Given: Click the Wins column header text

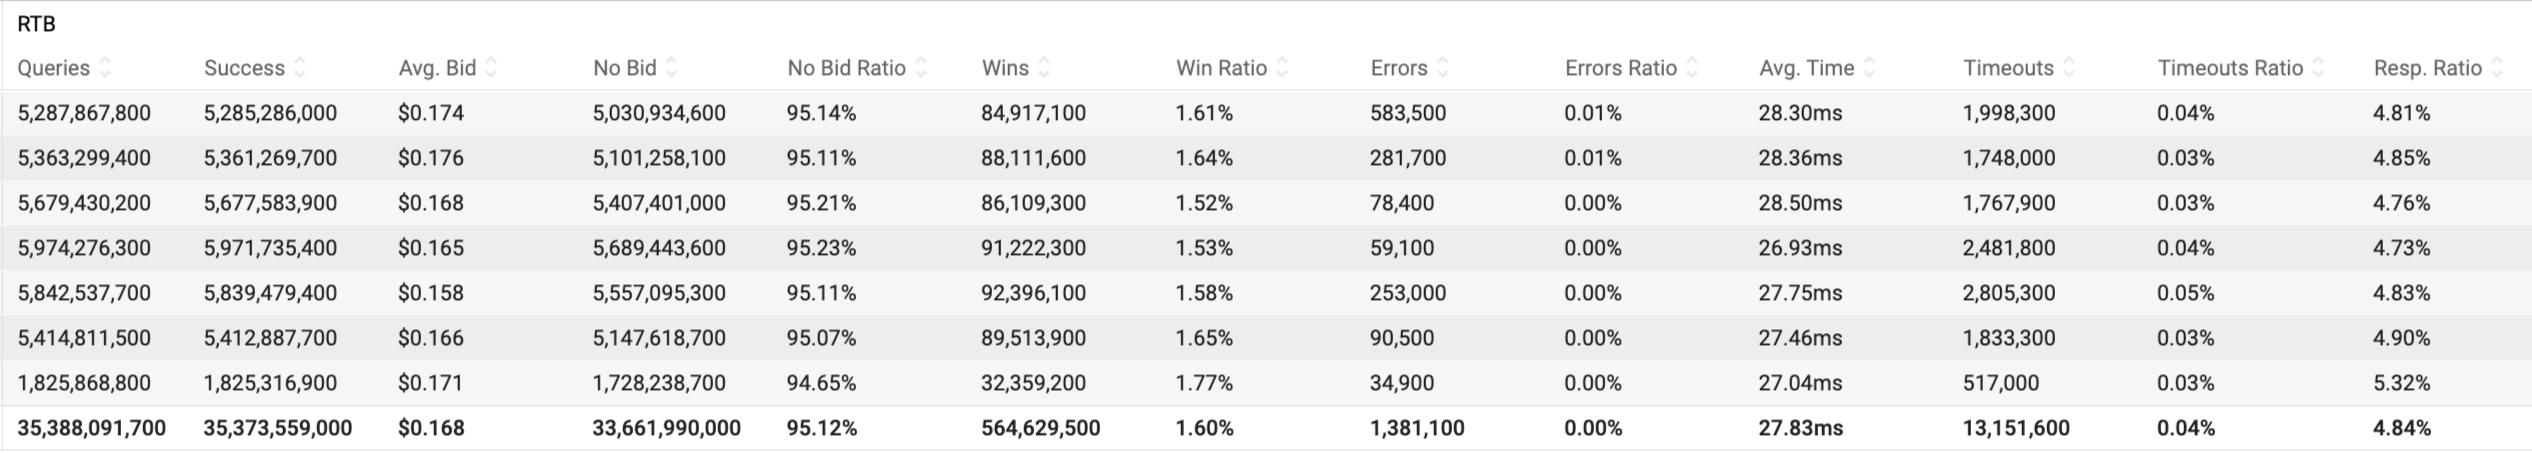Looking at the screenshot, I should pos(1005,68).
